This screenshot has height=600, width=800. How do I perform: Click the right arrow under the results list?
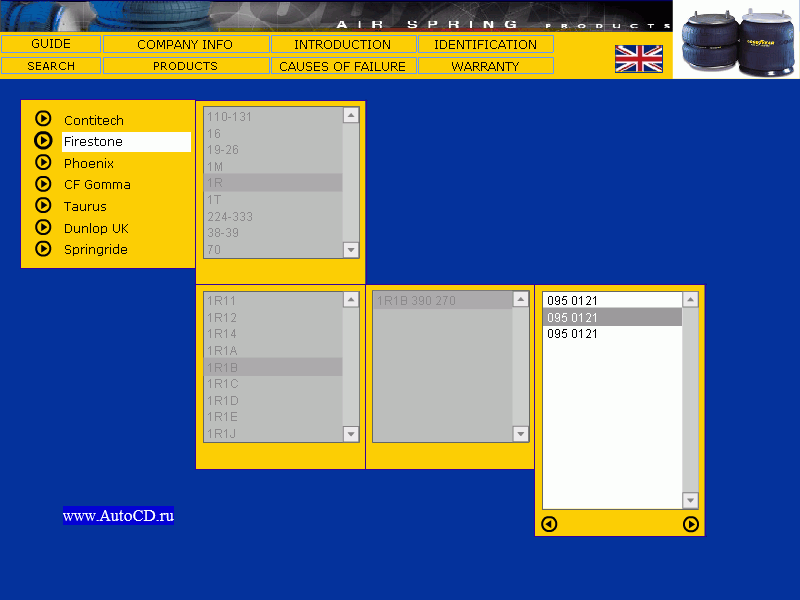[691, 524]
